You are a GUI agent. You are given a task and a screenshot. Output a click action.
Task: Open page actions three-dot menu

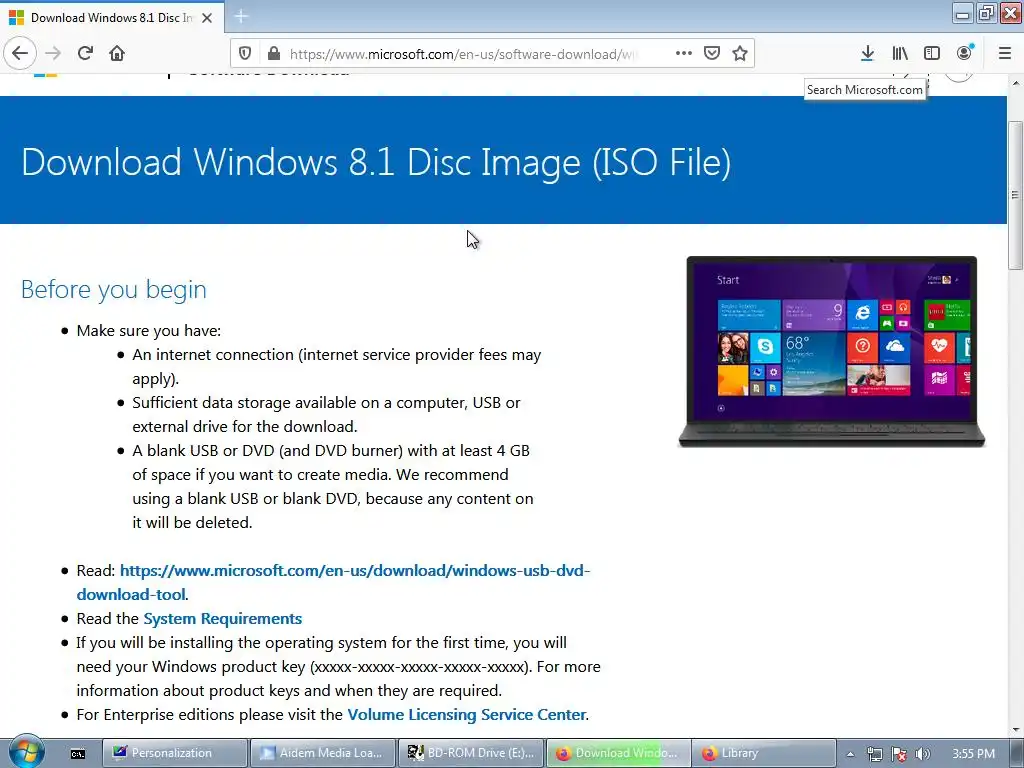coord(684,54)
